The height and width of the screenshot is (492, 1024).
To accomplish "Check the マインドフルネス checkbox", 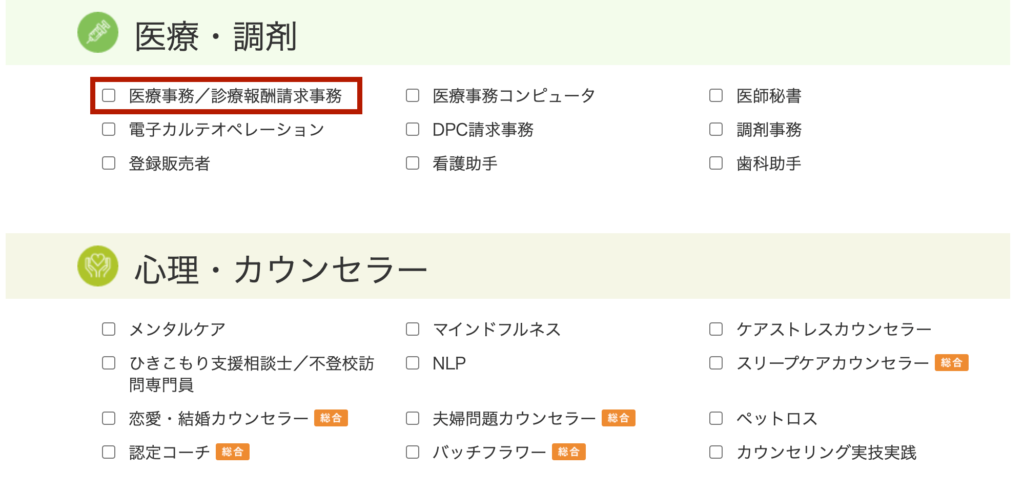I will 413,329.
